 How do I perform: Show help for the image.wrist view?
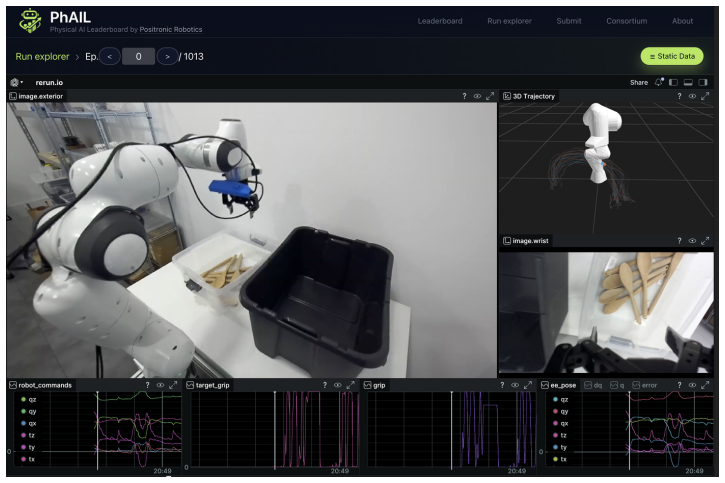point(679,241)
